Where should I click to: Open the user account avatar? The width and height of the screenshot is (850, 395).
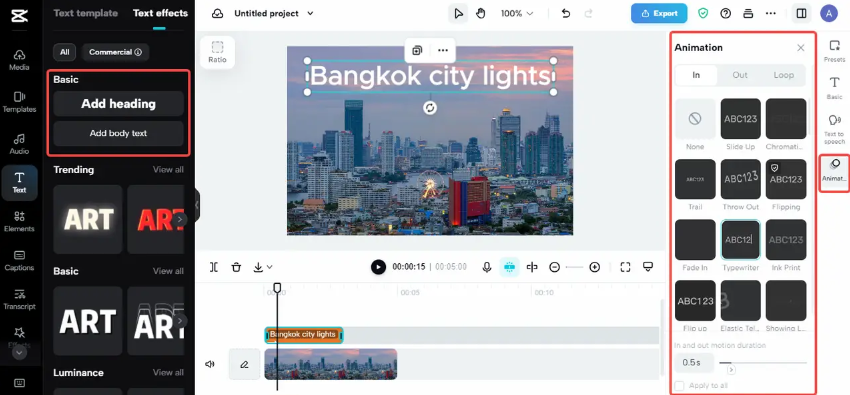click(829, 14)
